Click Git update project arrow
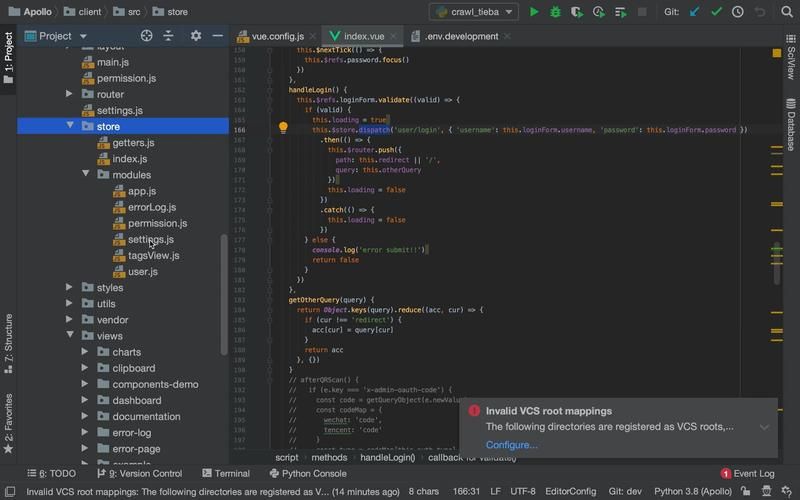The height and width of the screenshot is (500, 800). (x=695, y=12)
